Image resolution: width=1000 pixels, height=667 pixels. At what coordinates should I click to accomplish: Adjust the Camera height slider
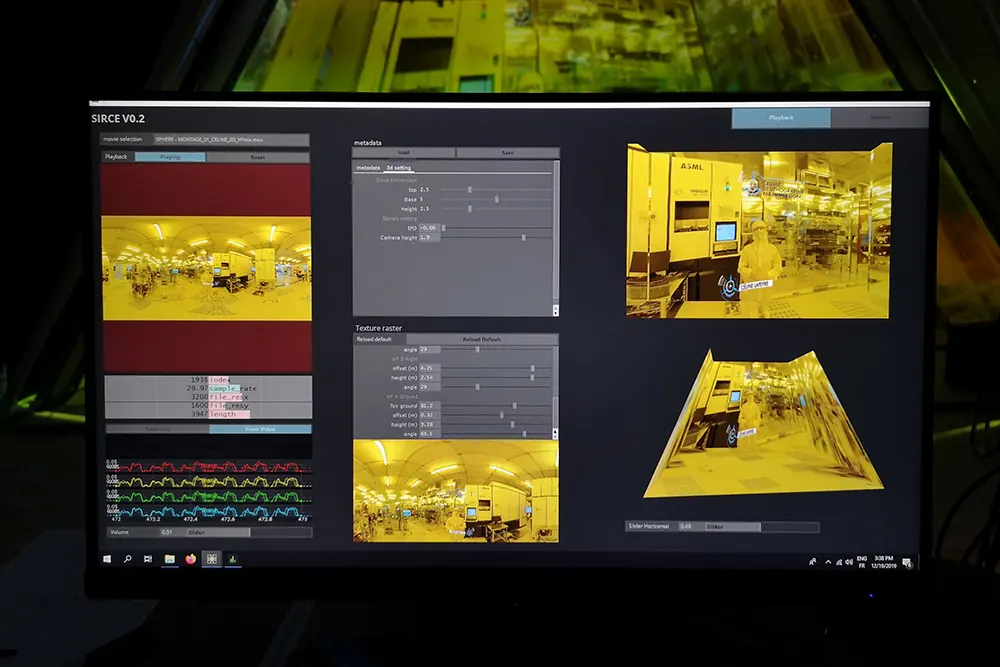pos(496,237)
